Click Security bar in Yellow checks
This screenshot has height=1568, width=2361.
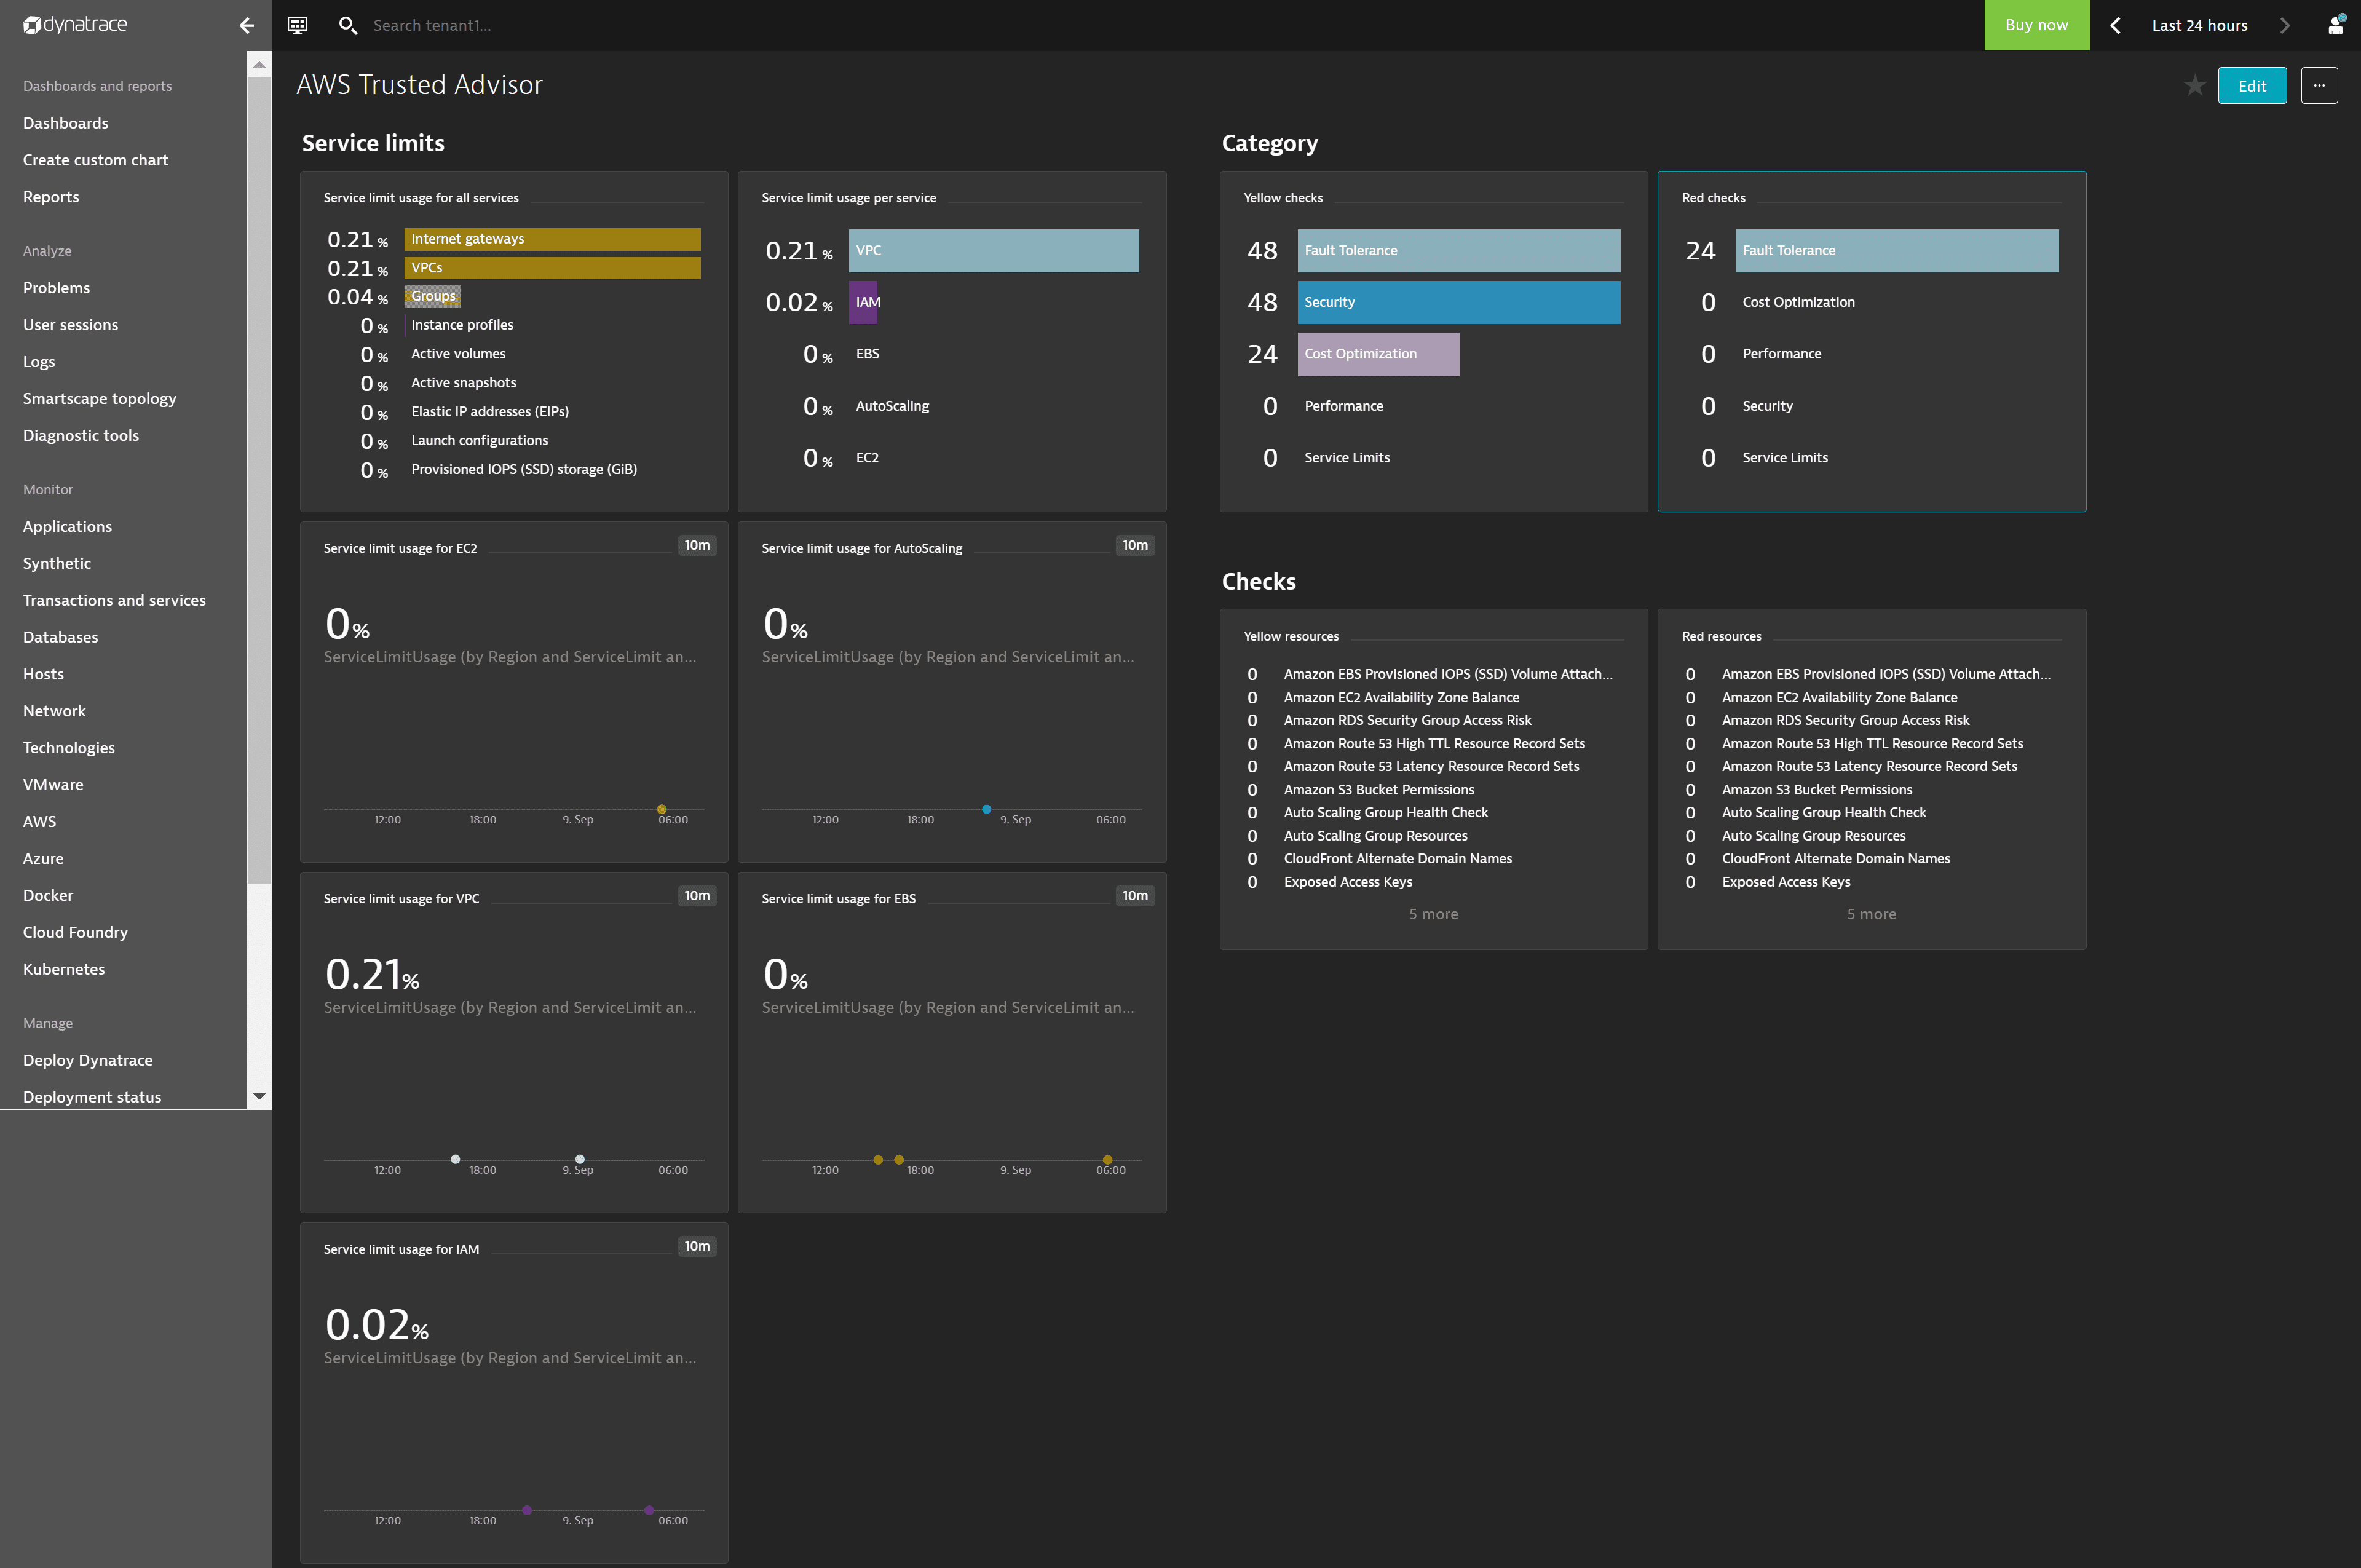tap(1458, 303)
